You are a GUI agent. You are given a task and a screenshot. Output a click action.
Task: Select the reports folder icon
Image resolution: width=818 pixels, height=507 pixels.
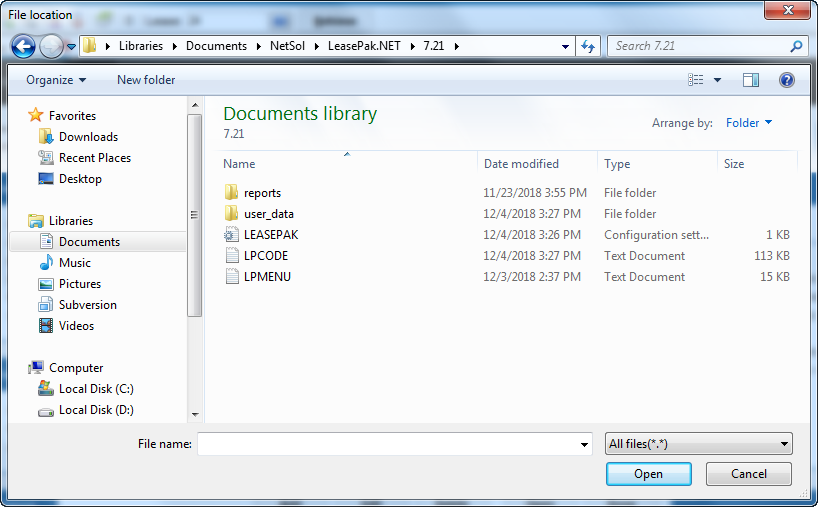tap(232, 192)
